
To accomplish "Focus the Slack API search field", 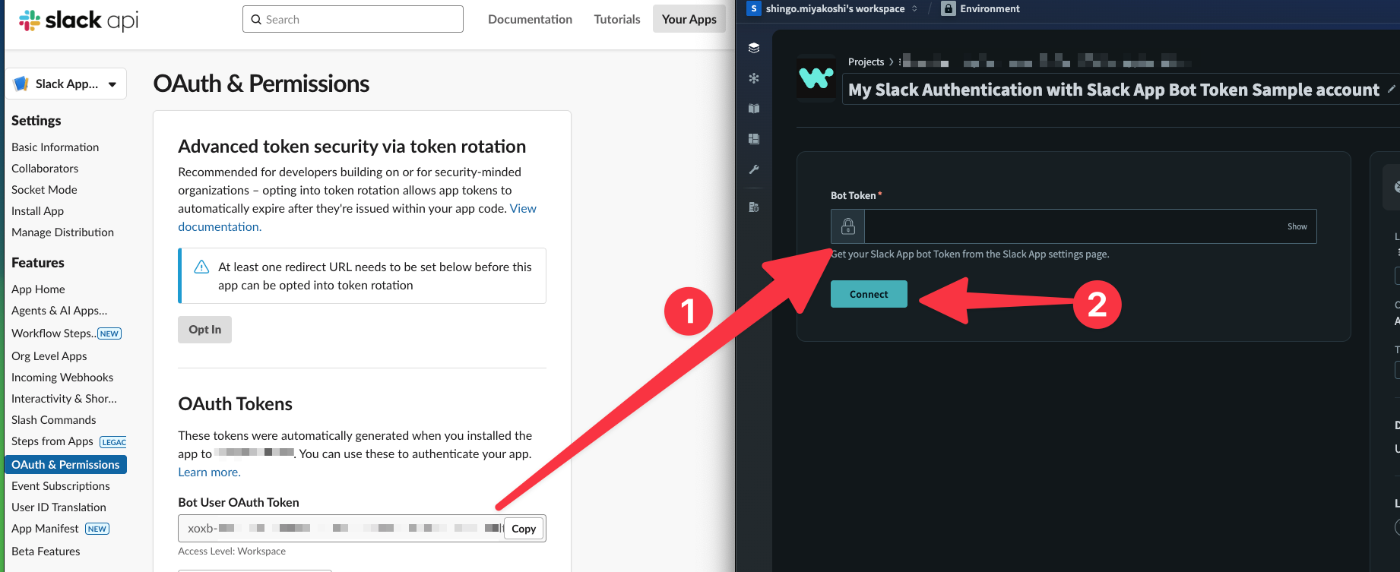I will (353, 19).
